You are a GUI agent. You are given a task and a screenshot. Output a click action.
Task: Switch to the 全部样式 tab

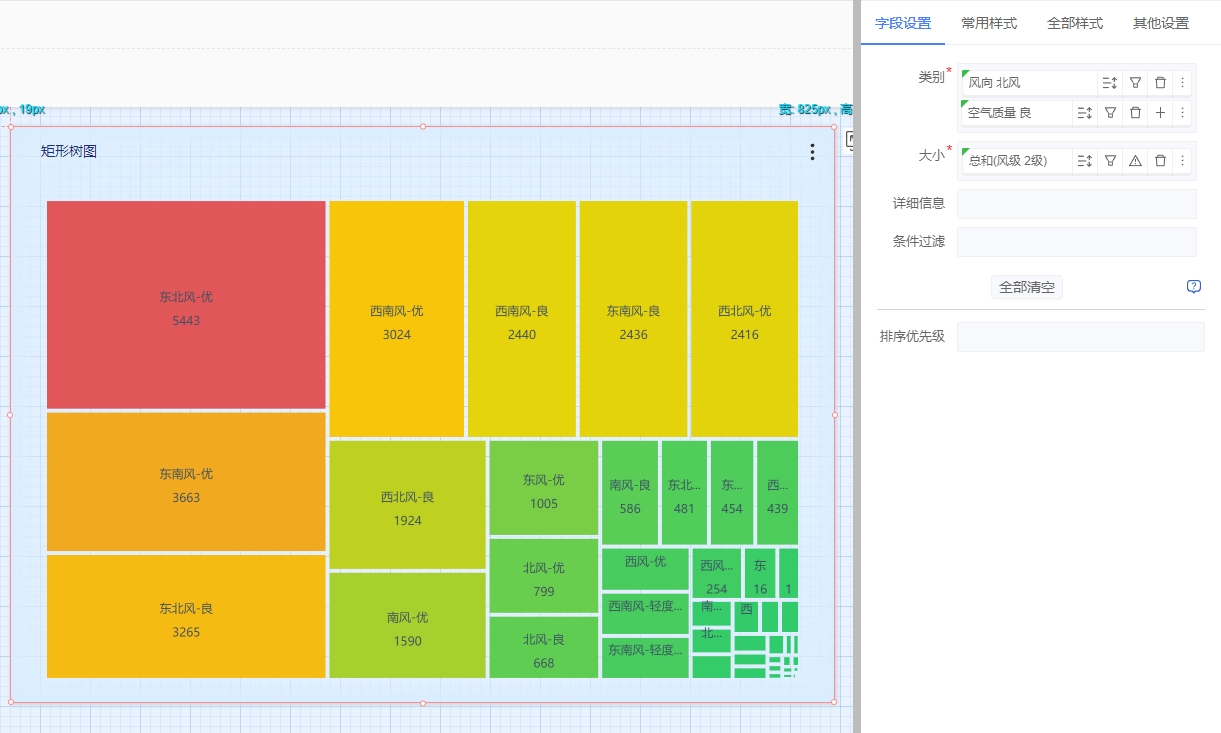tap(1075, 23)
